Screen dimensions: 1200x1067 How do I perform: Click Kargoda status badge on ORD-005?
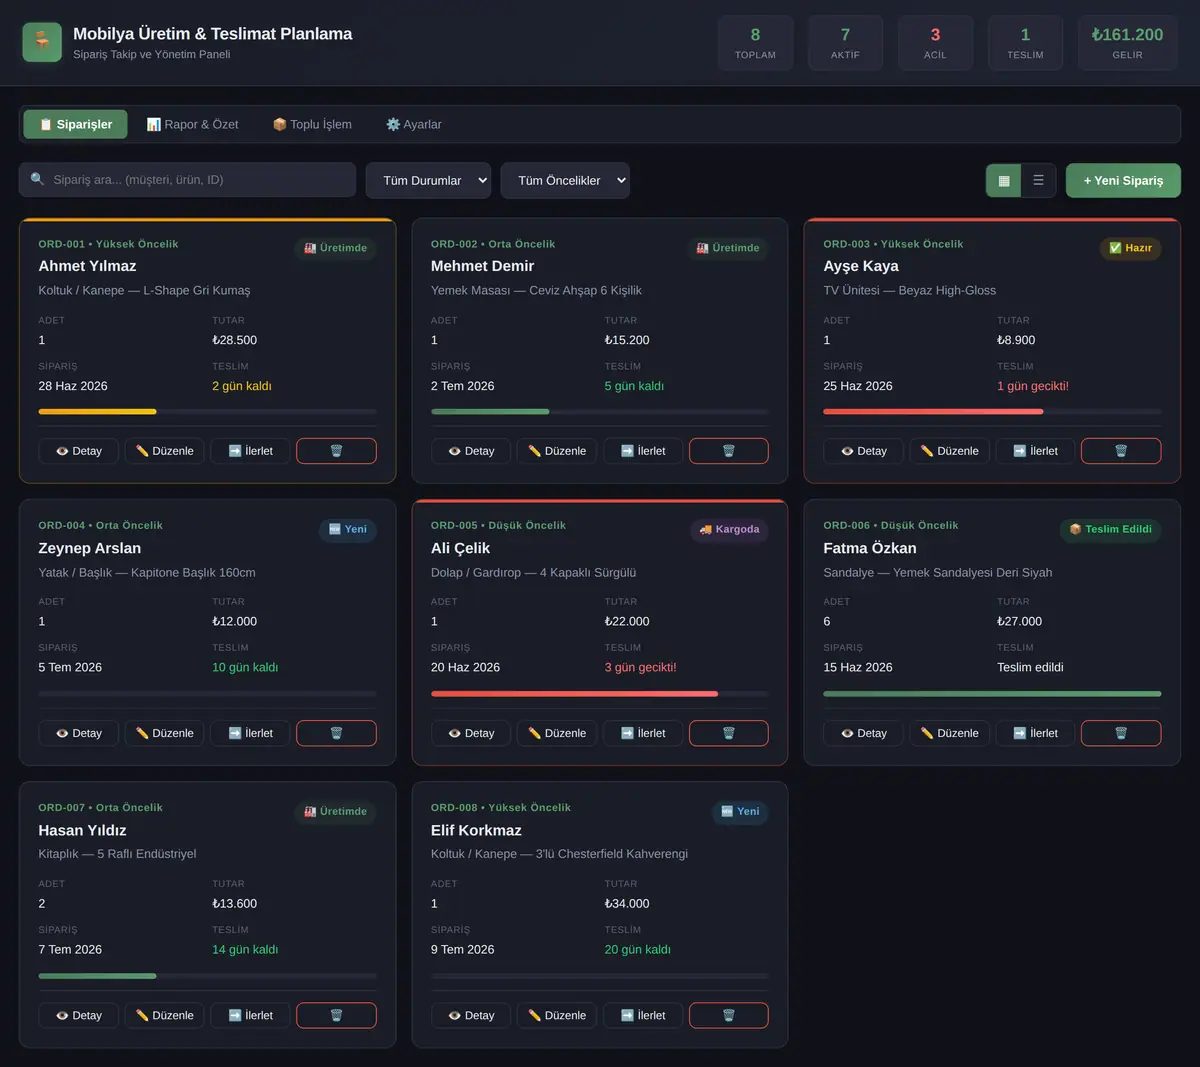pos(729,529)
